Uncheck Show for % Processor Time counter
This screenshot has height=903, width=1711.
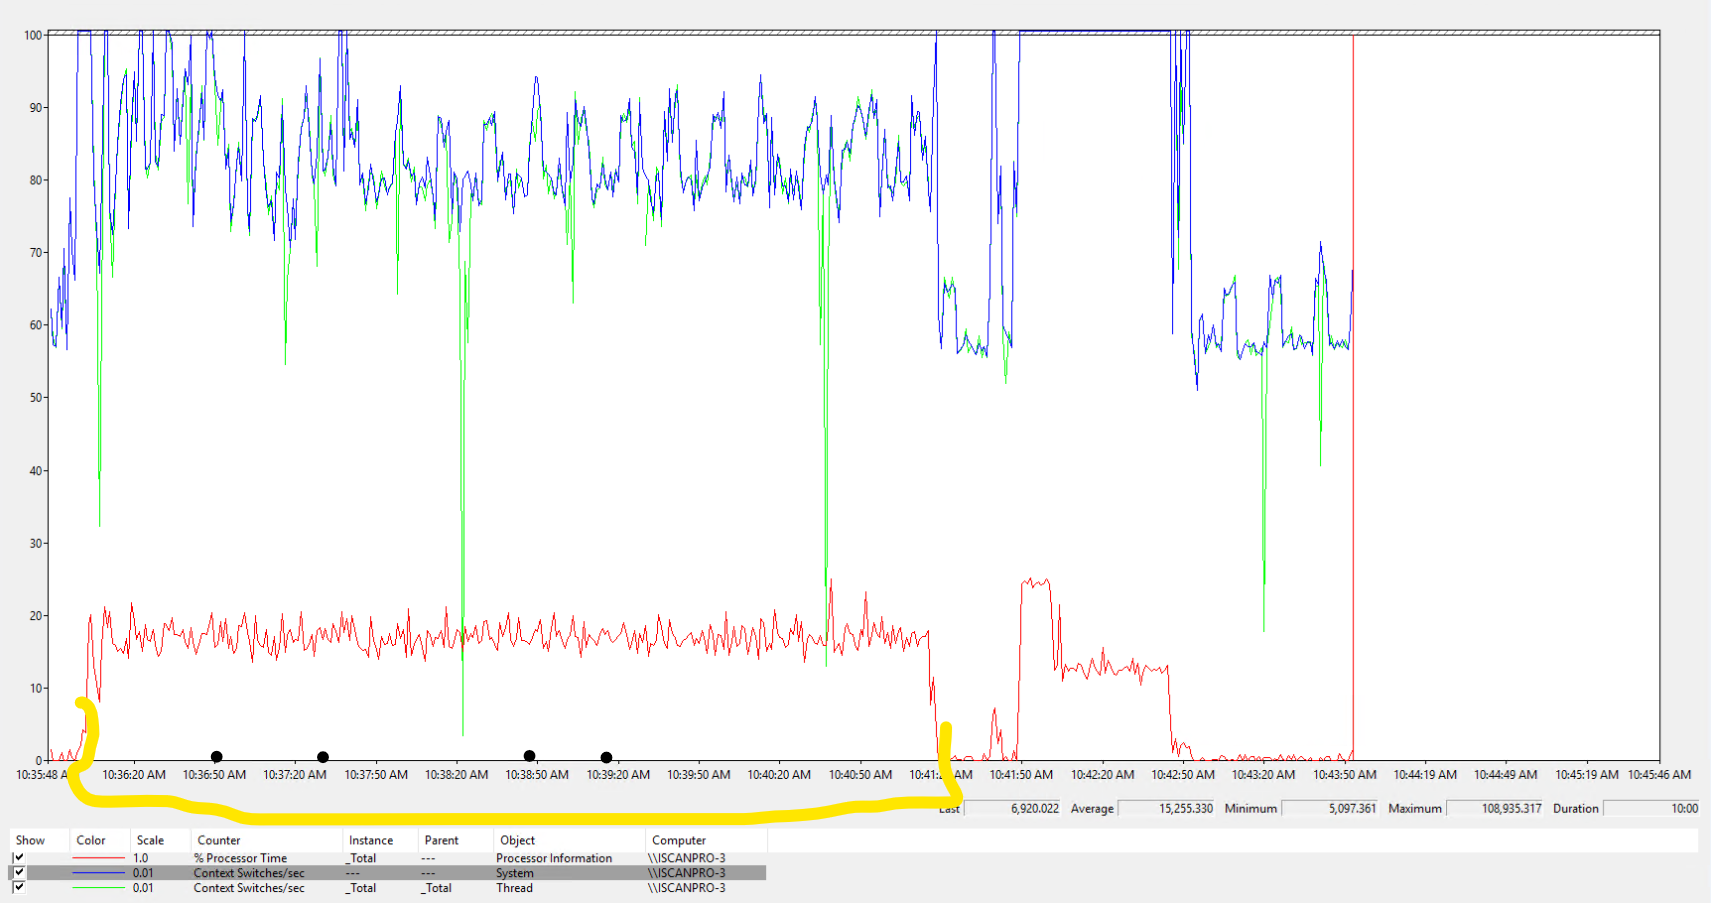18,857
